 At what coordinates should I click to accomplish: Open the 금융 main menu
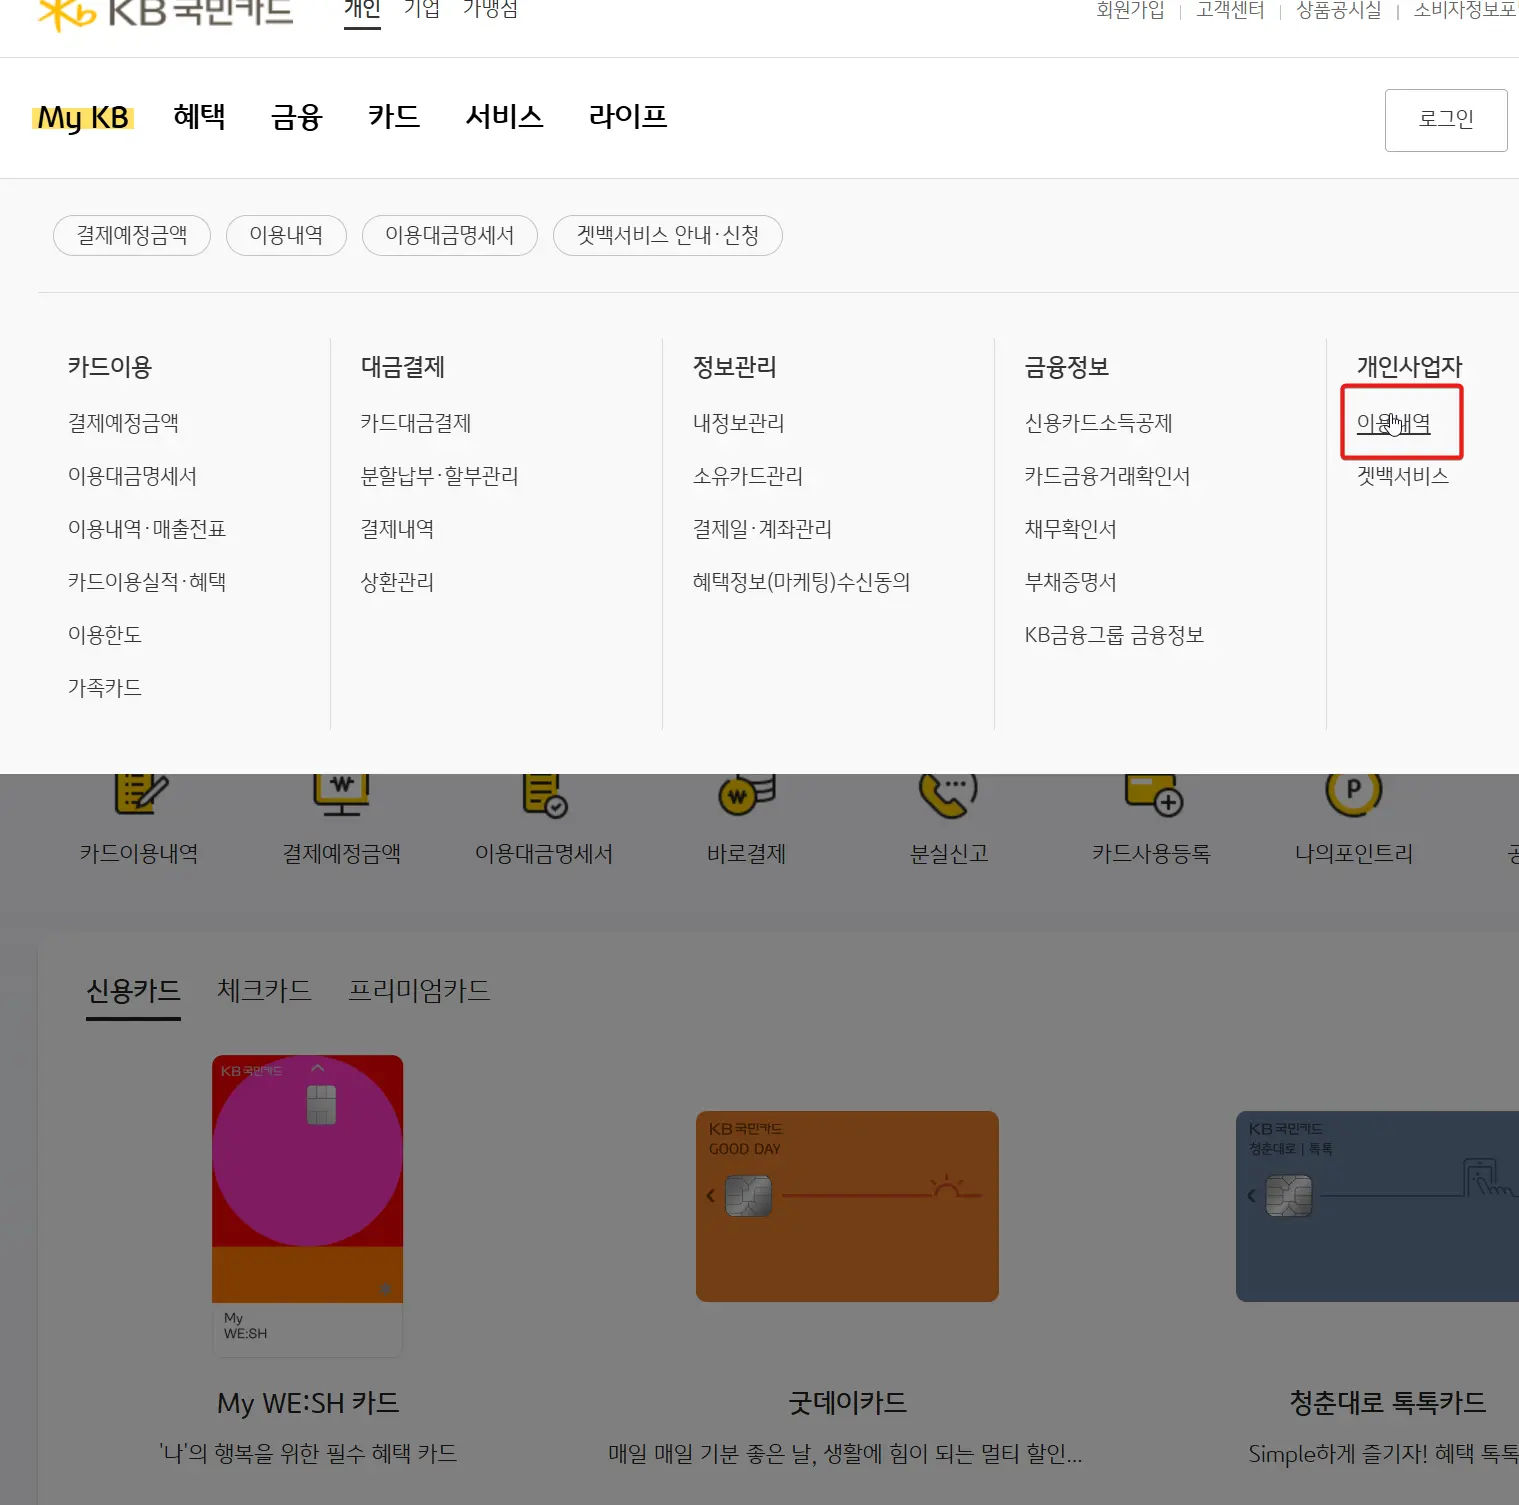click(297, 116)
